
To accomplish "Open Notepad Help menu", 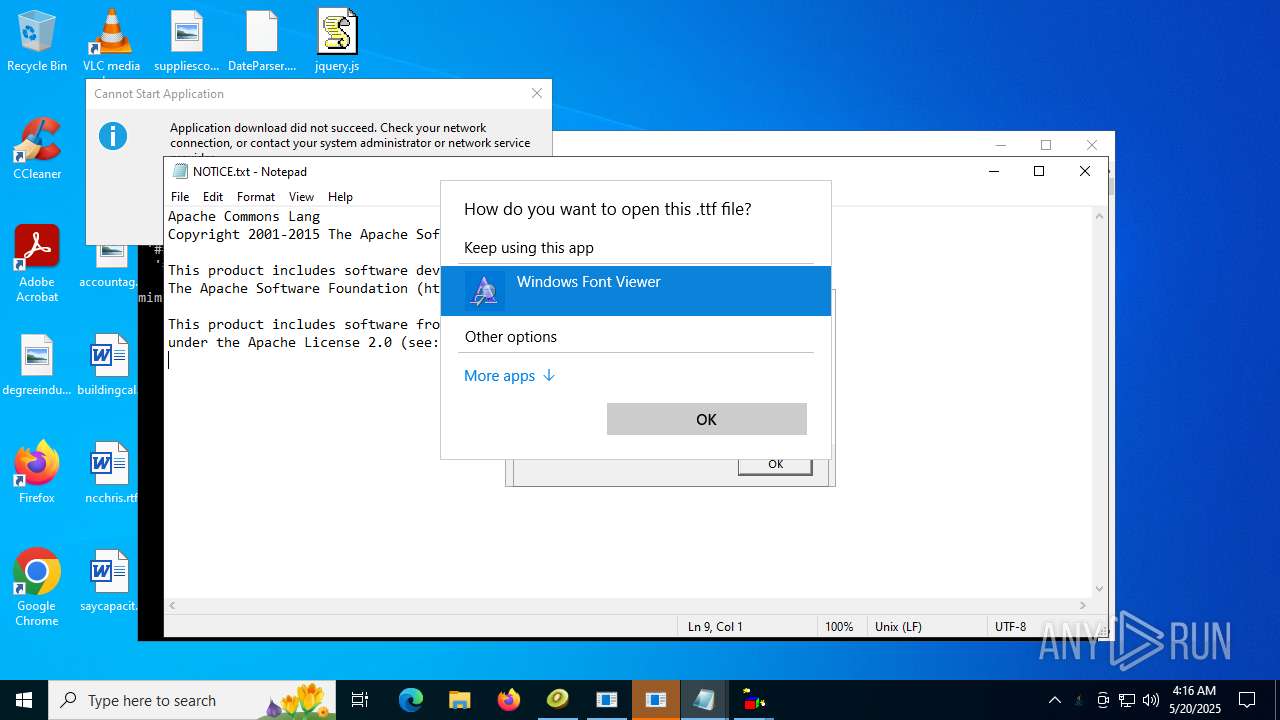I will coord(341,197).
